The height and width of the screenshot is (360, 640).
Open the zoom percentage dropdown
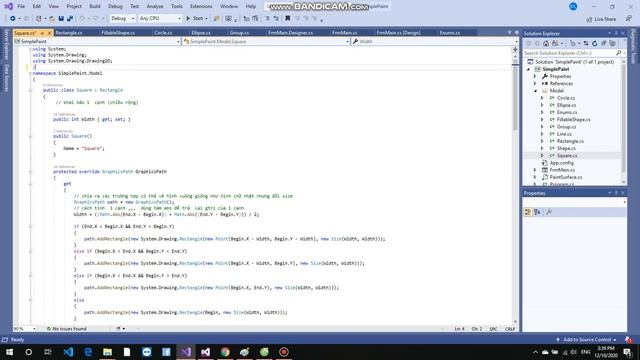click(x=24, y=329)
